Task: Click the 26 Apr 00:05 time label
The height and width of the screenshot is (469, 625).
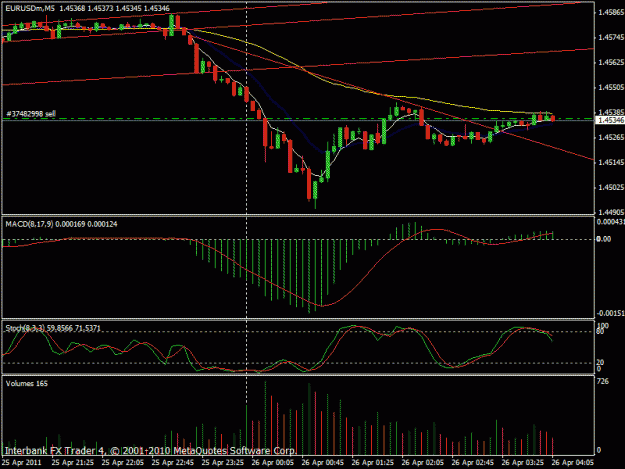Action: coord(273,463)
